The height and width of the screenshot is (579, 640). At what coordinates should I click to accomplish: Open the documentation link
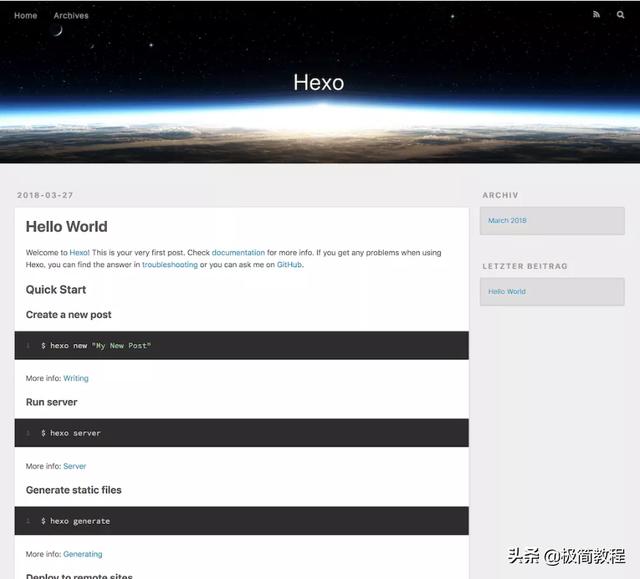[x=238, y=253]
